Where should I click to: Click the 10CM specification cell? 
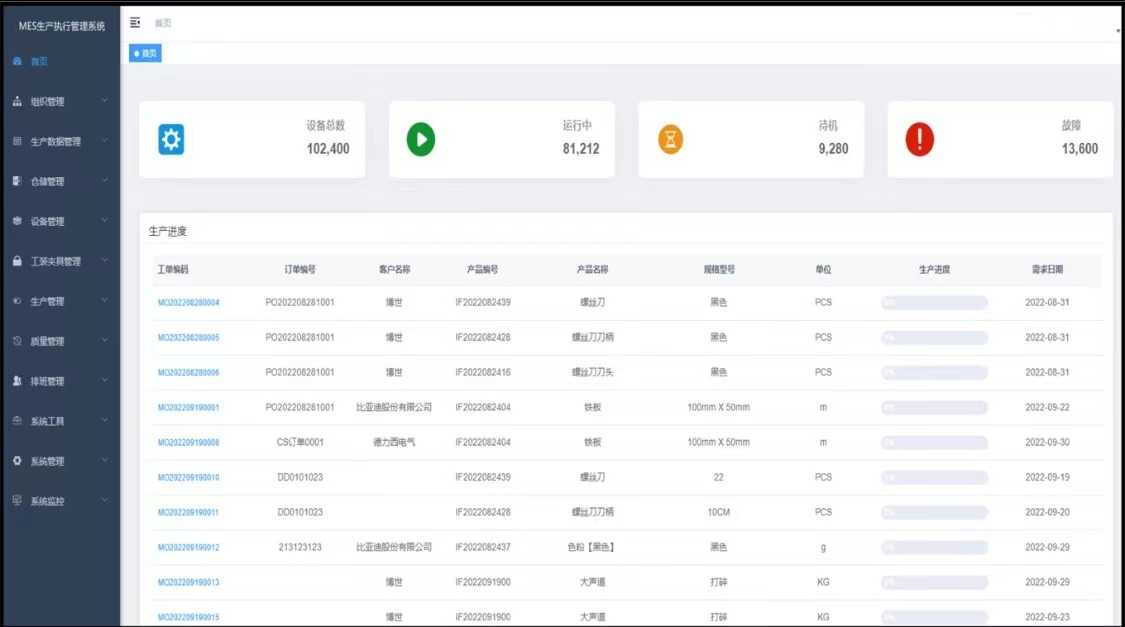[718, 512]
